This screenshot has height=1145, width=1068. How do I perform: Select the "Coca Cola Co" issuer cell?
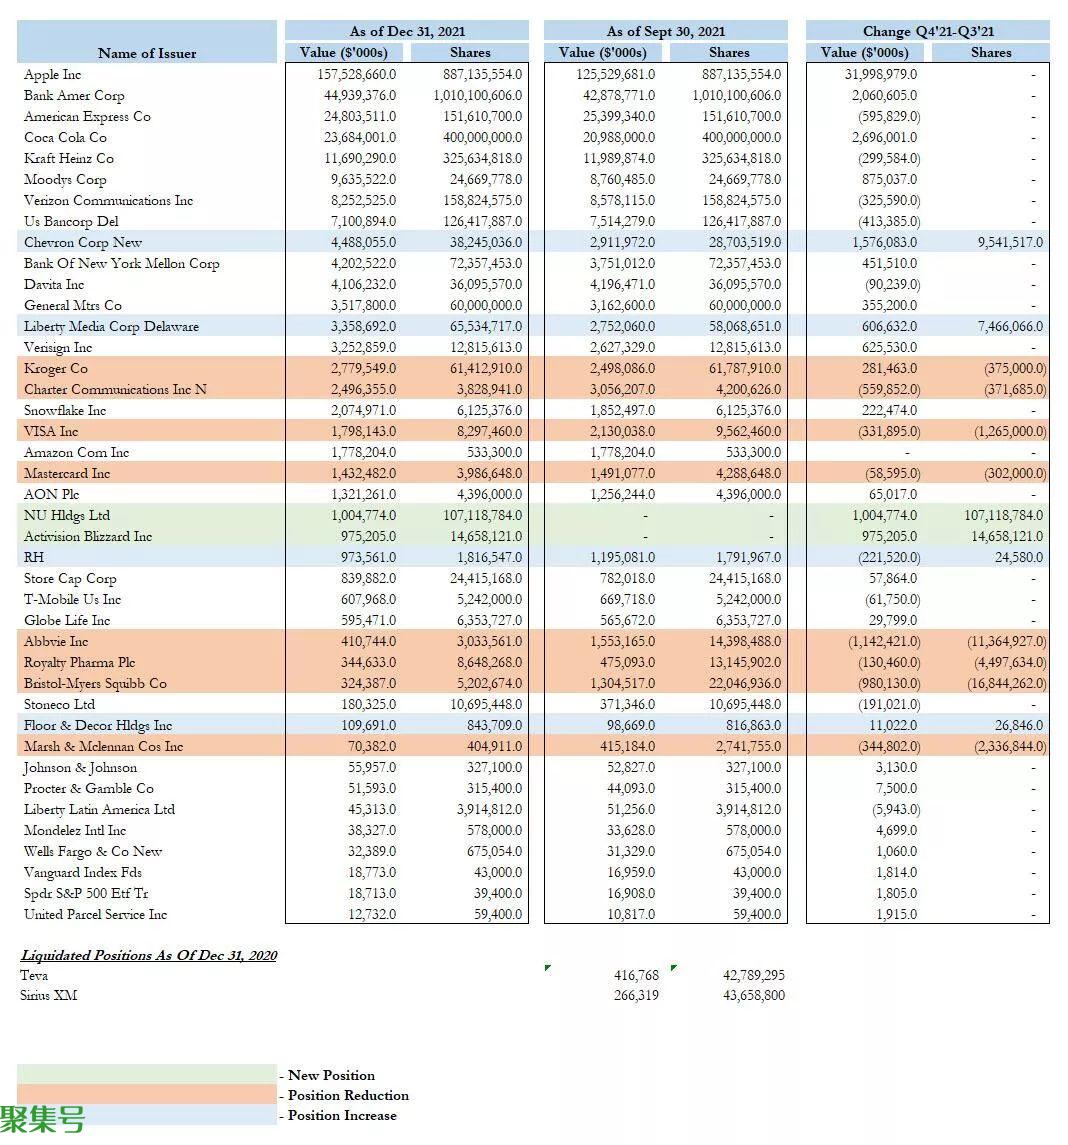click(65, 137)
